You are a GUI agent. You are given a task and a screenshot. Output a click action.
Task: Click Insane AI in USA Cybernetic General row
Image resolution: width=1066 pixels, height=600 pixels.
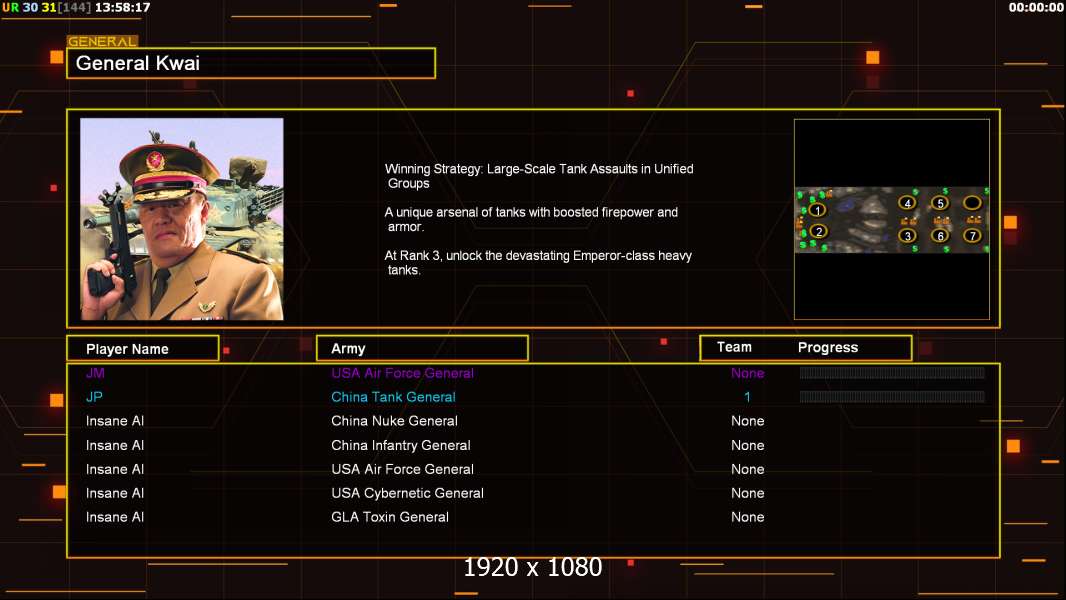[x=115, y=493]
